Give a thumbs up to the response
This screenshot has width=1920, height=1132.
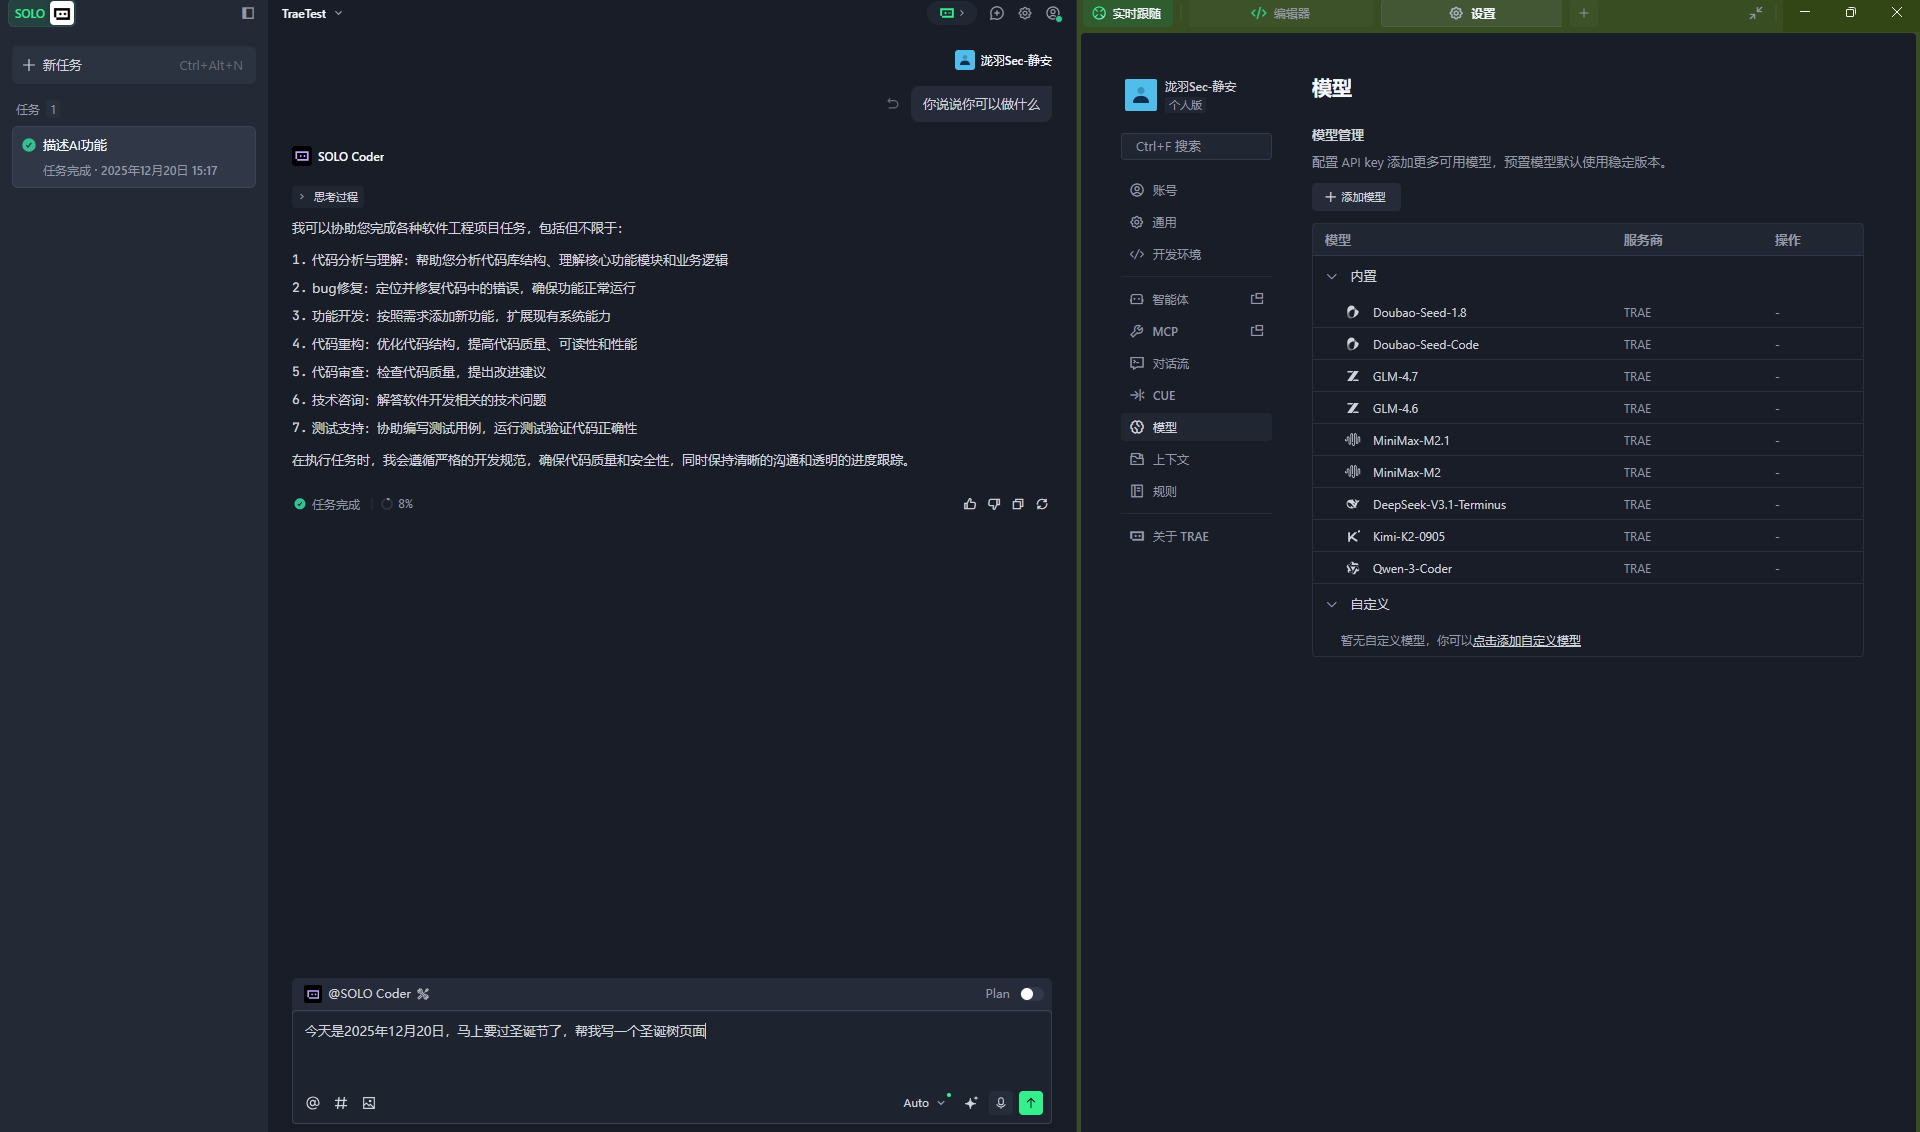(970, 504)
